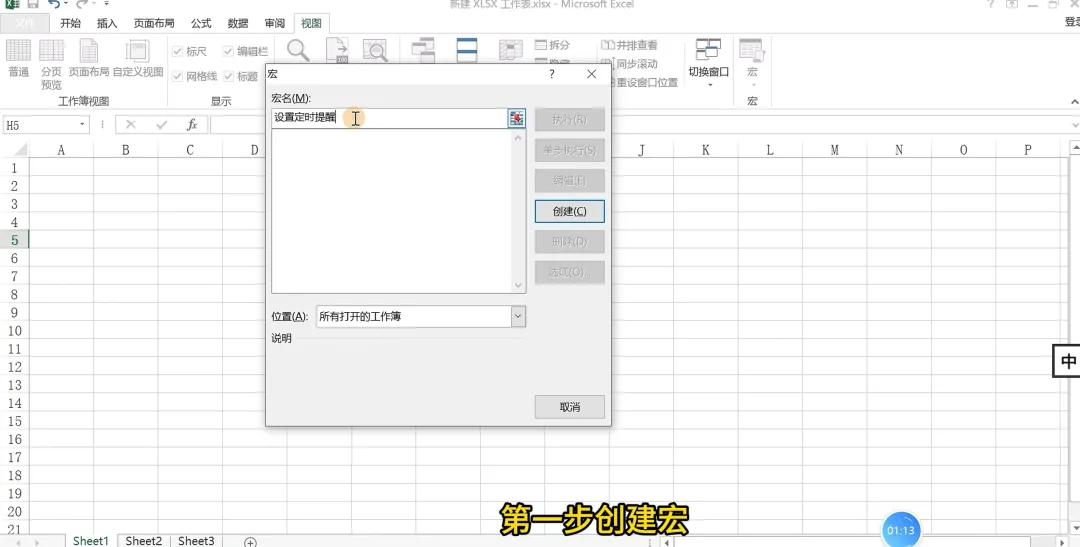Click the 取消 Cancel button

(570, 407)
